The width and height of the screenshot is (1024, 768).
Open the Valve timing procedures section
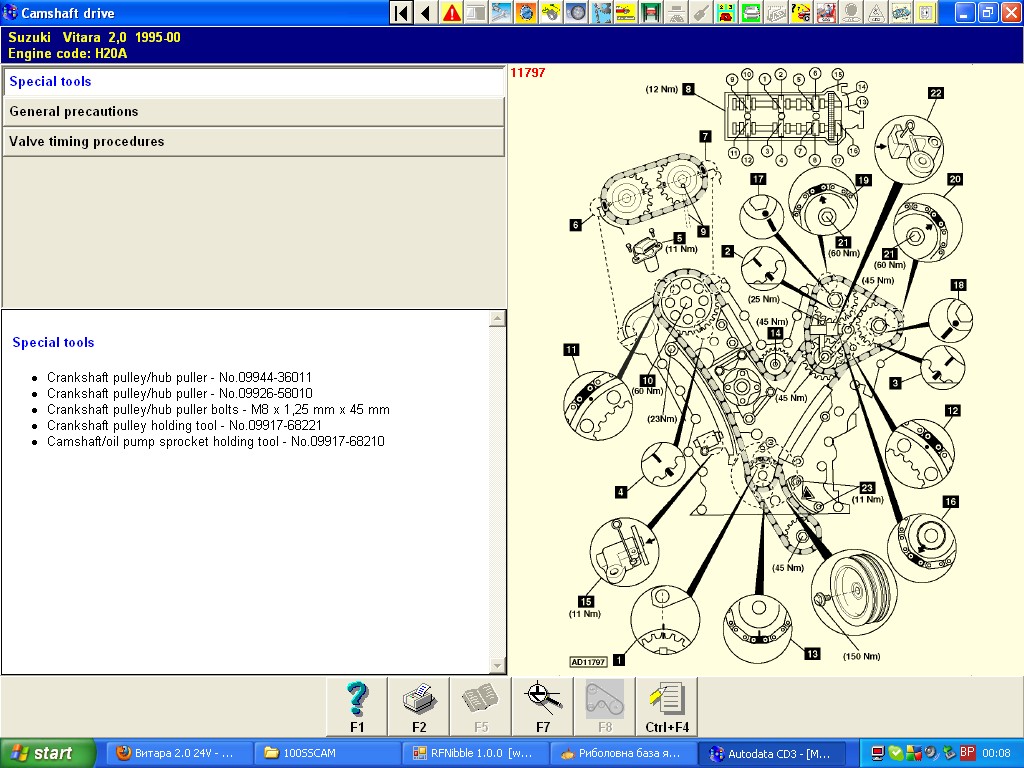point(252,142)
